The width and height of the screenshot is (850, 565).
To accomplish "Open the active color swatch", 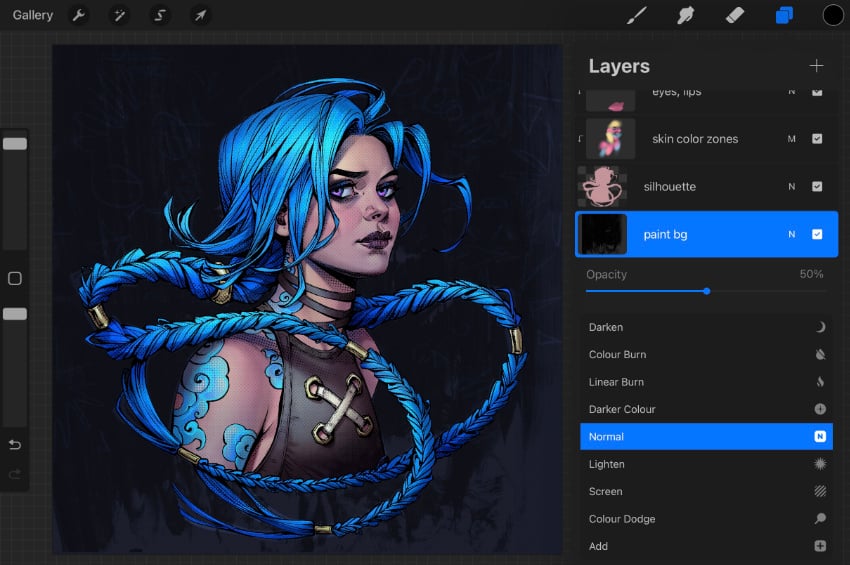I will point(833,15).
